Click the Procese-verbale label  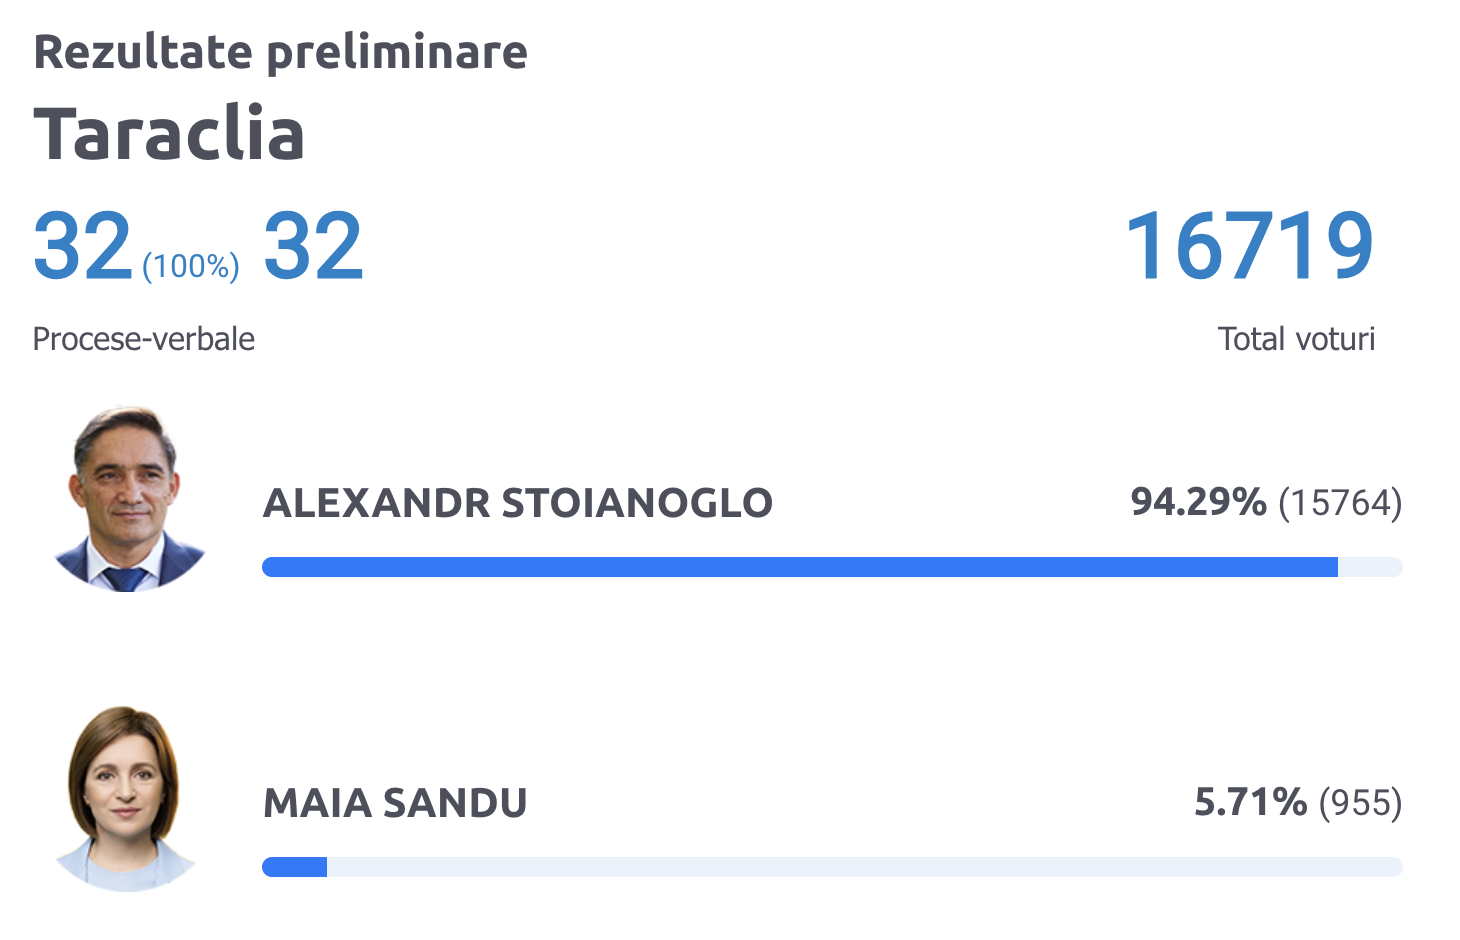pyautogui.click(x=144, y=339)
